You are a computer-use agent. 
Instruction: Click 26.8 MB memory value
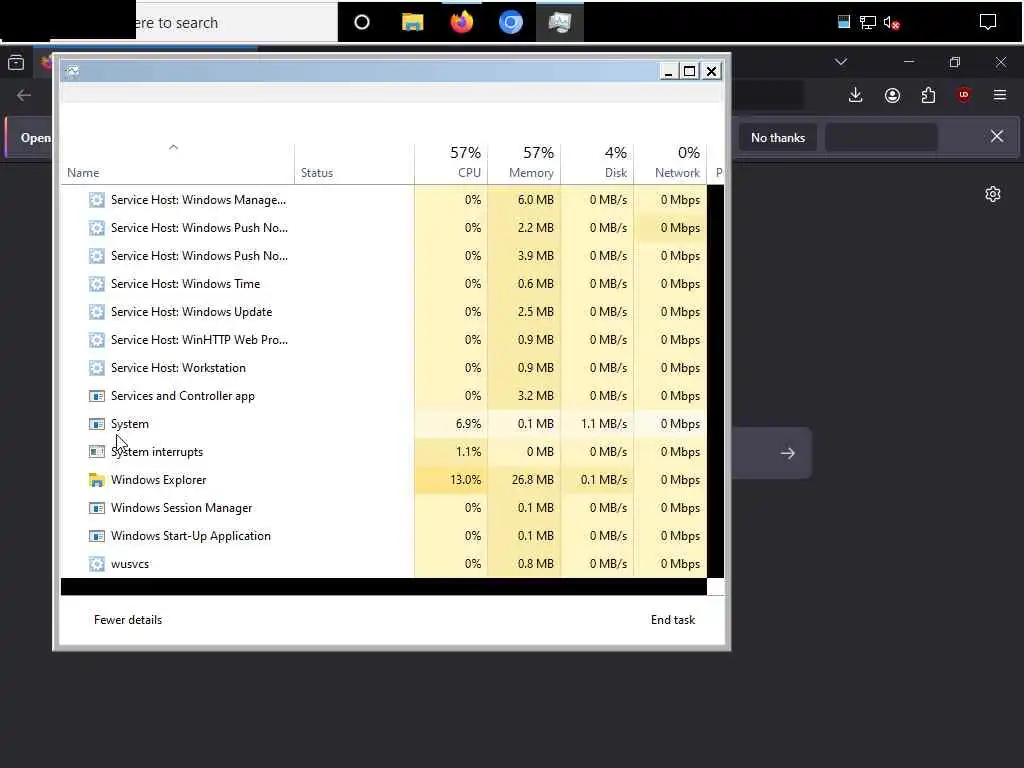tap(532, 480)
